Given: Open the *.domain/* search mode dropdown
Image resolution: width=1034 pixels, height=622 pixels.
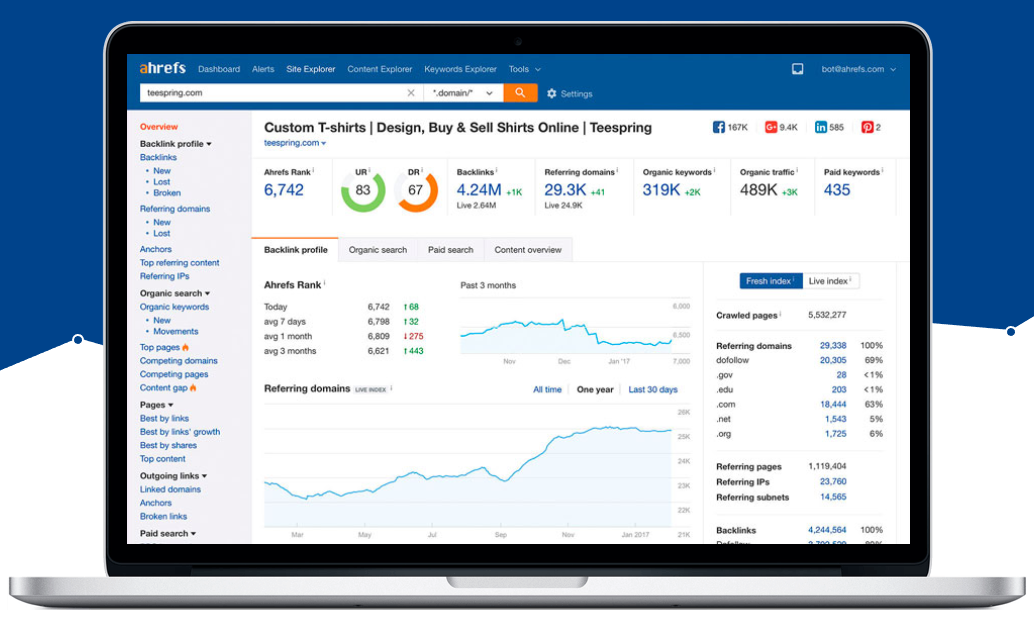Looking at the screenshot, I should tap(463, 91).
